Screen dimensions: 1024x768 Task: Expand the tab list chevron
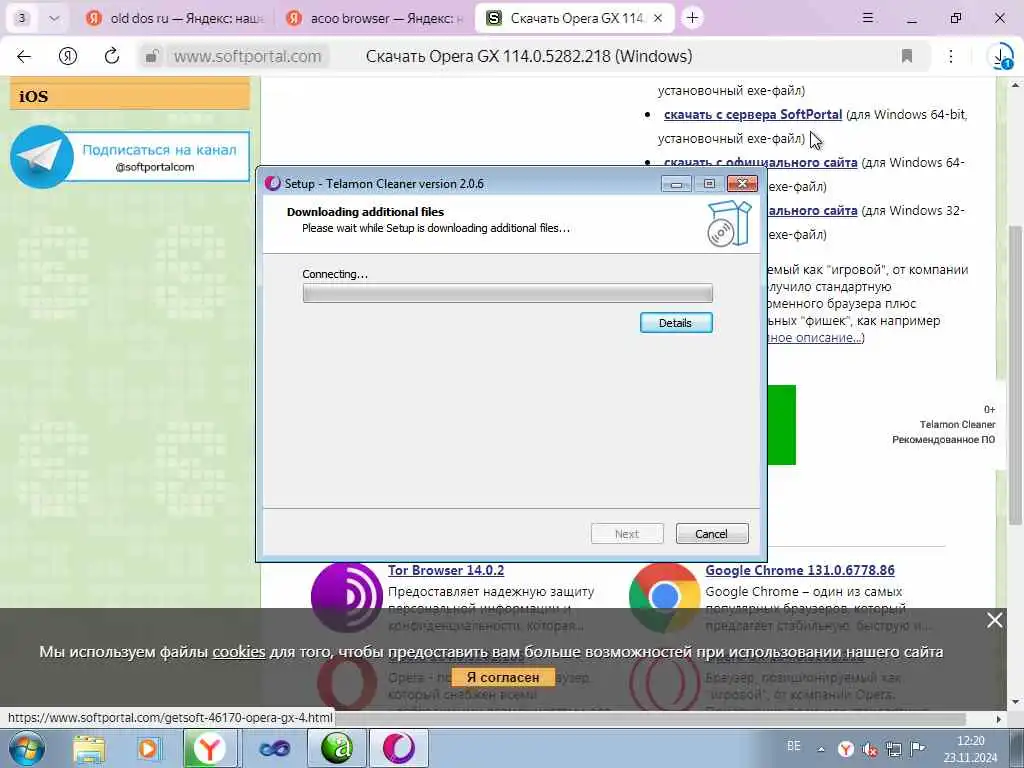(x=55, y=18)
